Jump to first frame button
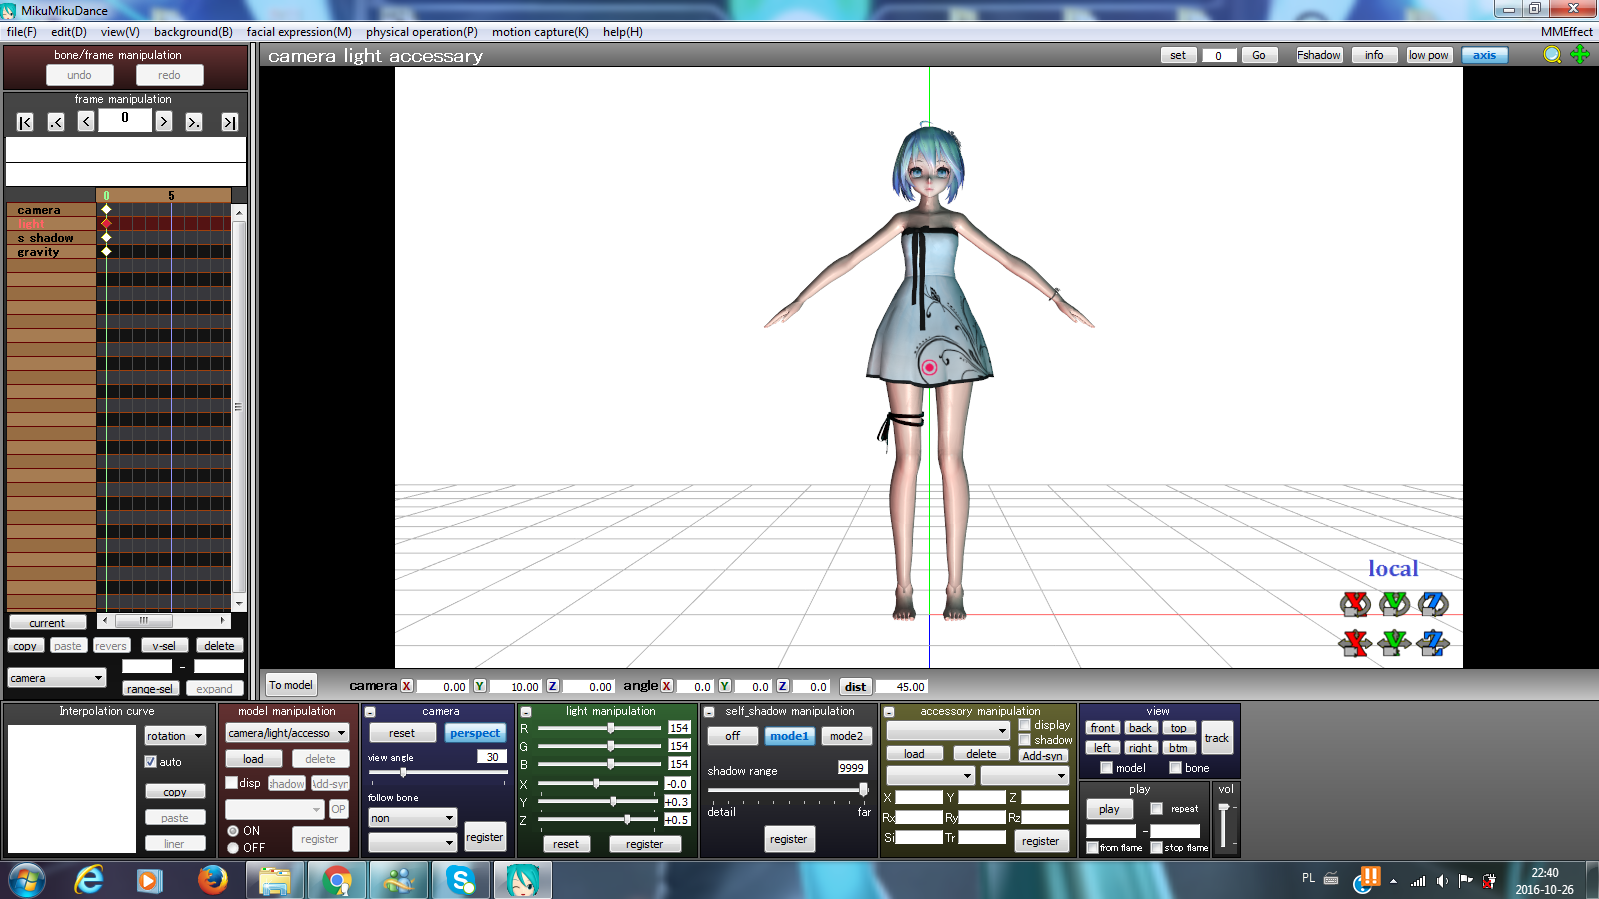 click(25, 122)
